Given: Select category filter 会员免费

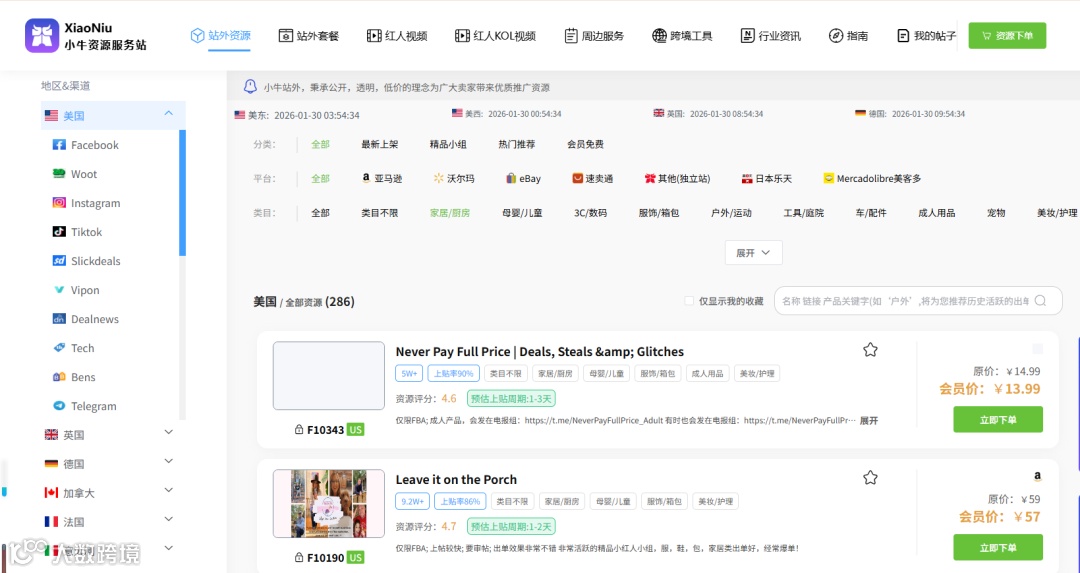Looking at the screenshot, I should 585,144.
